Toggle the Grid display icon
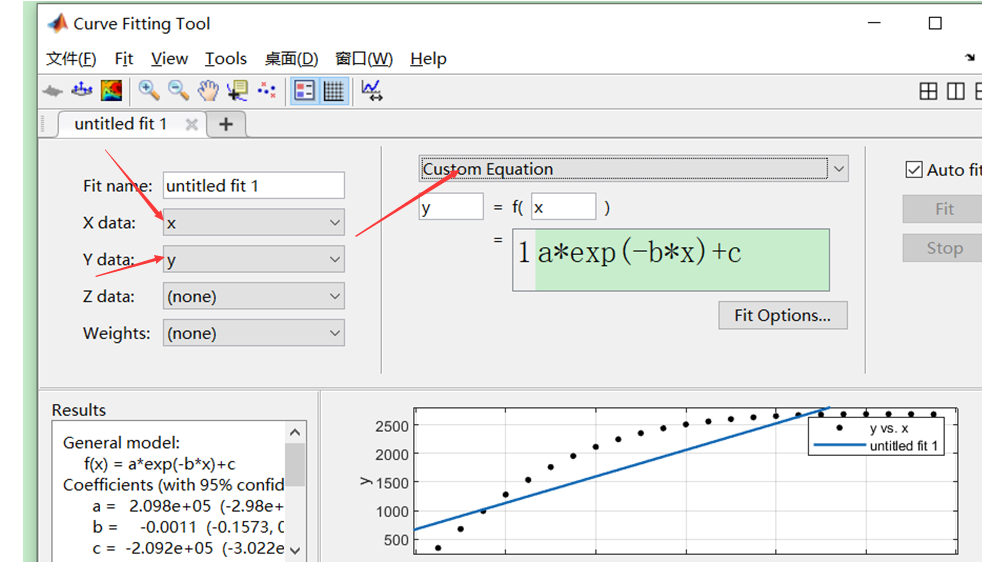 [x=333, y=91]
